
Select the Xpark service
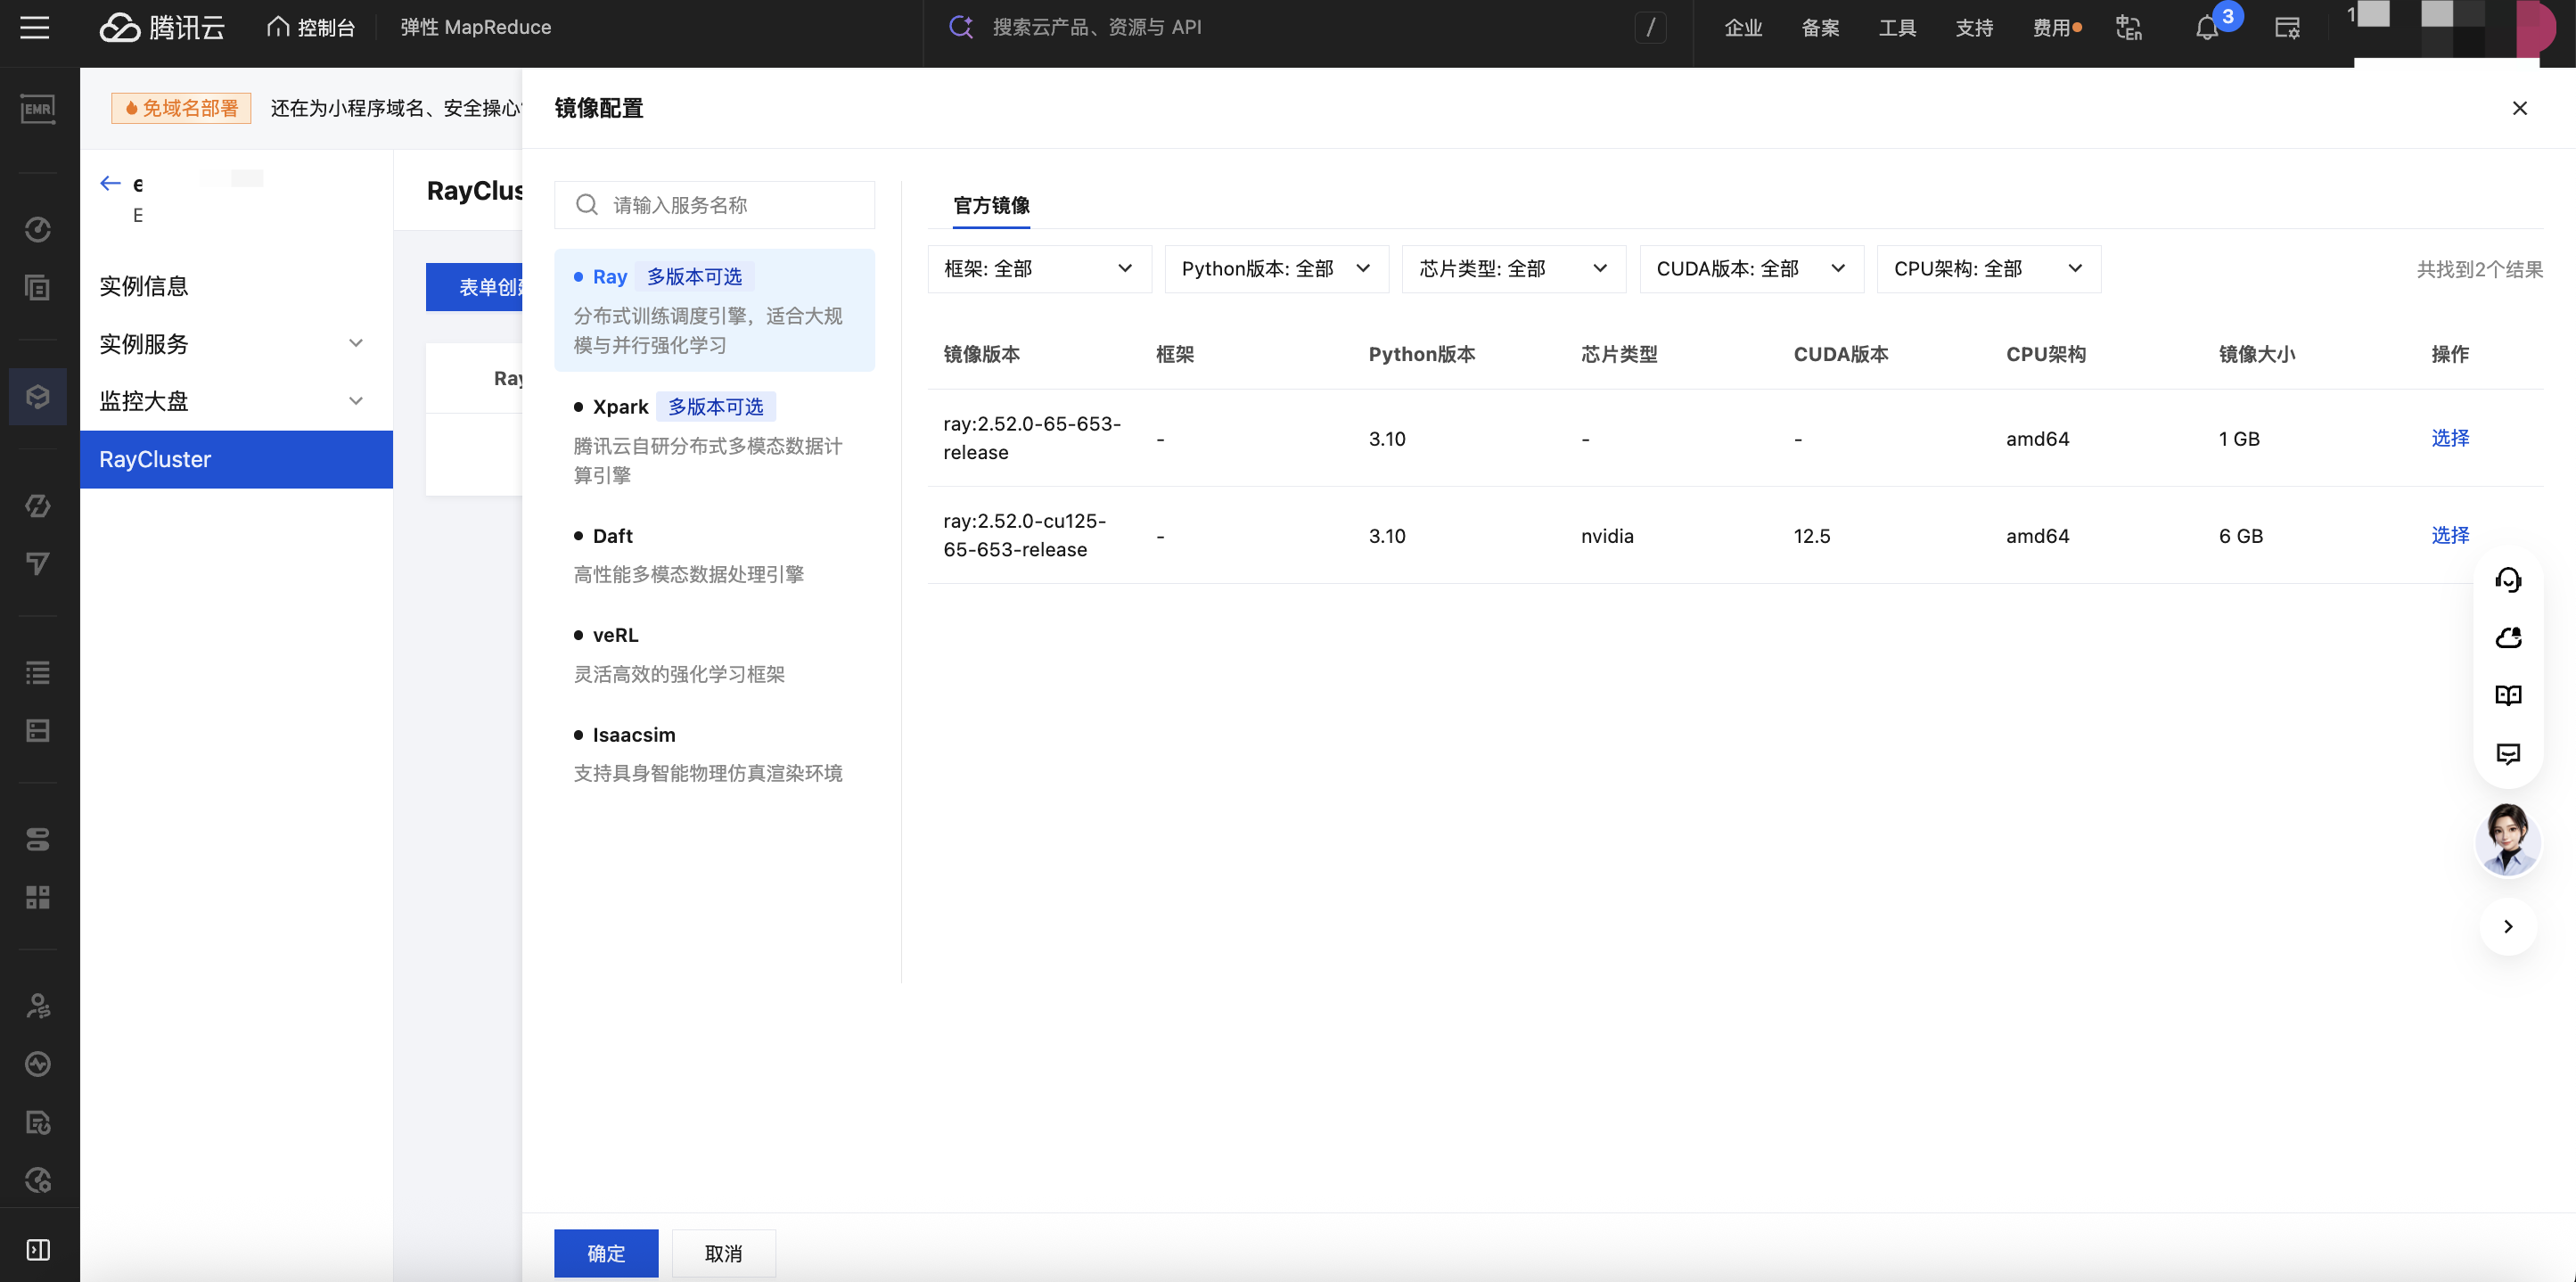714,440
